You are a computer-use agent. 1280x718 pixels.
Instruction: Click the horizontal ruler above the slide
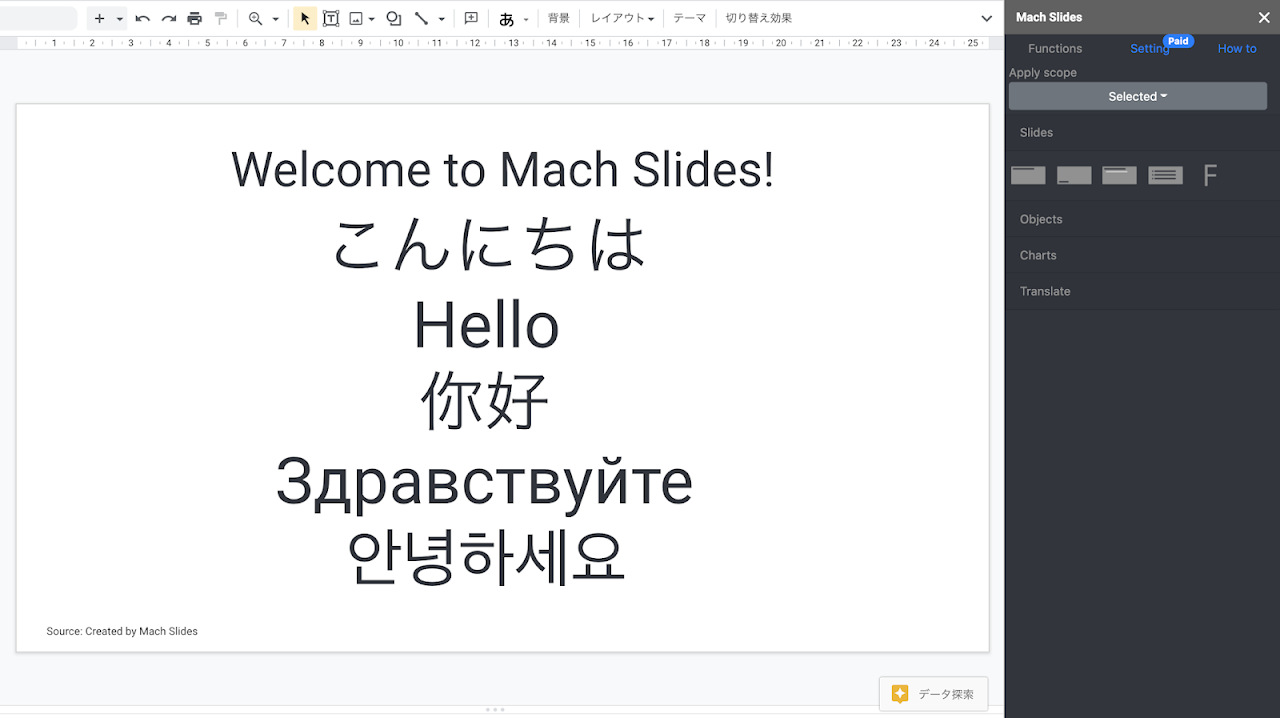tap(503, 43)
